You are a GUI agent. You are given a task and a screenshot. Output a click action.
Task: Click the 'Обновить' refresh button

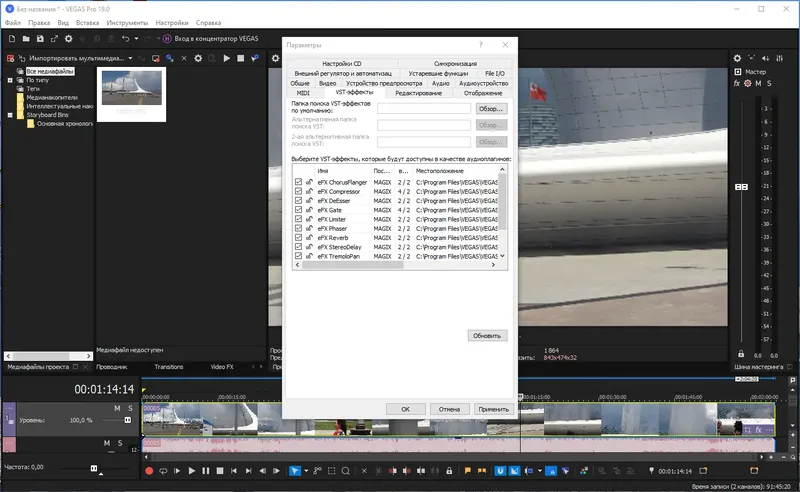click(x=487, y=336)
